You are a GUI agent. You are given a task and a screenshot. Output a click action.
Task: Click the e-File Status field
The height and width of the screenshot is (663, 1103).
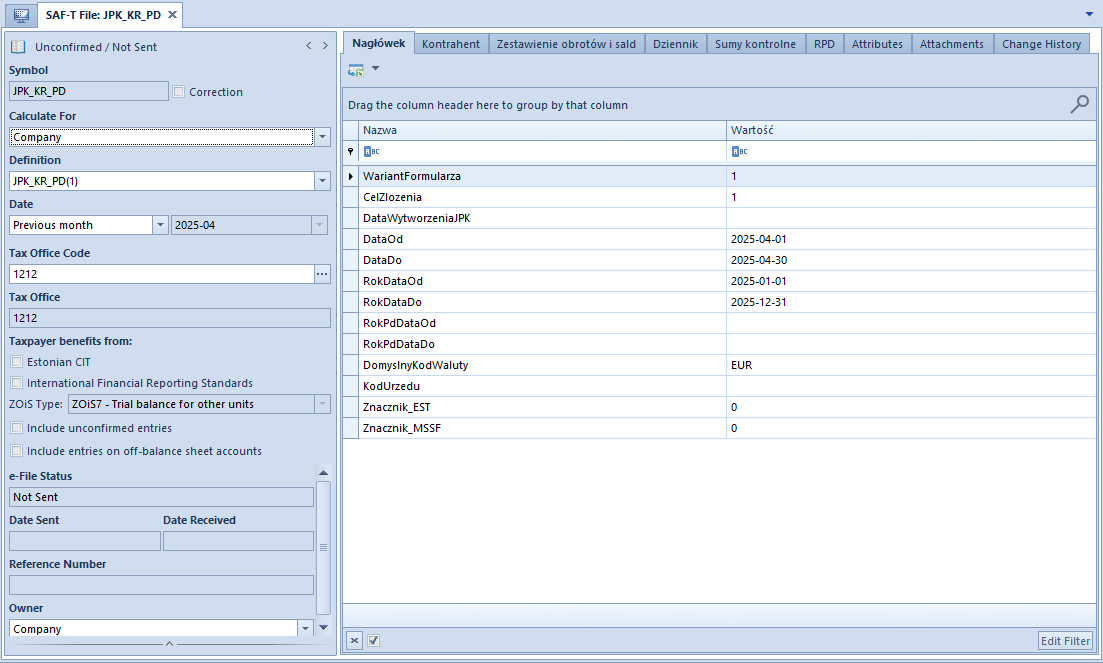coord(161,497)
